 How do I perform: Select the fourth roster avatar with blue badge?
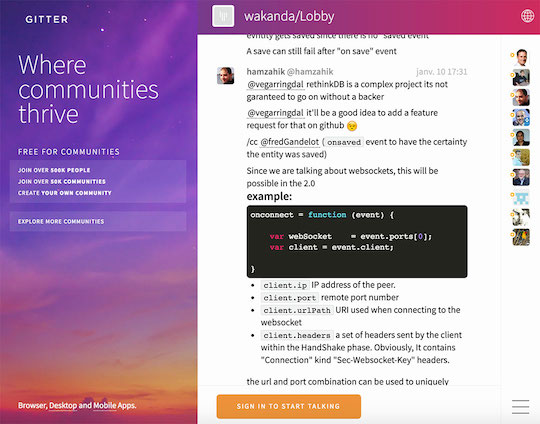coord(521,117)
